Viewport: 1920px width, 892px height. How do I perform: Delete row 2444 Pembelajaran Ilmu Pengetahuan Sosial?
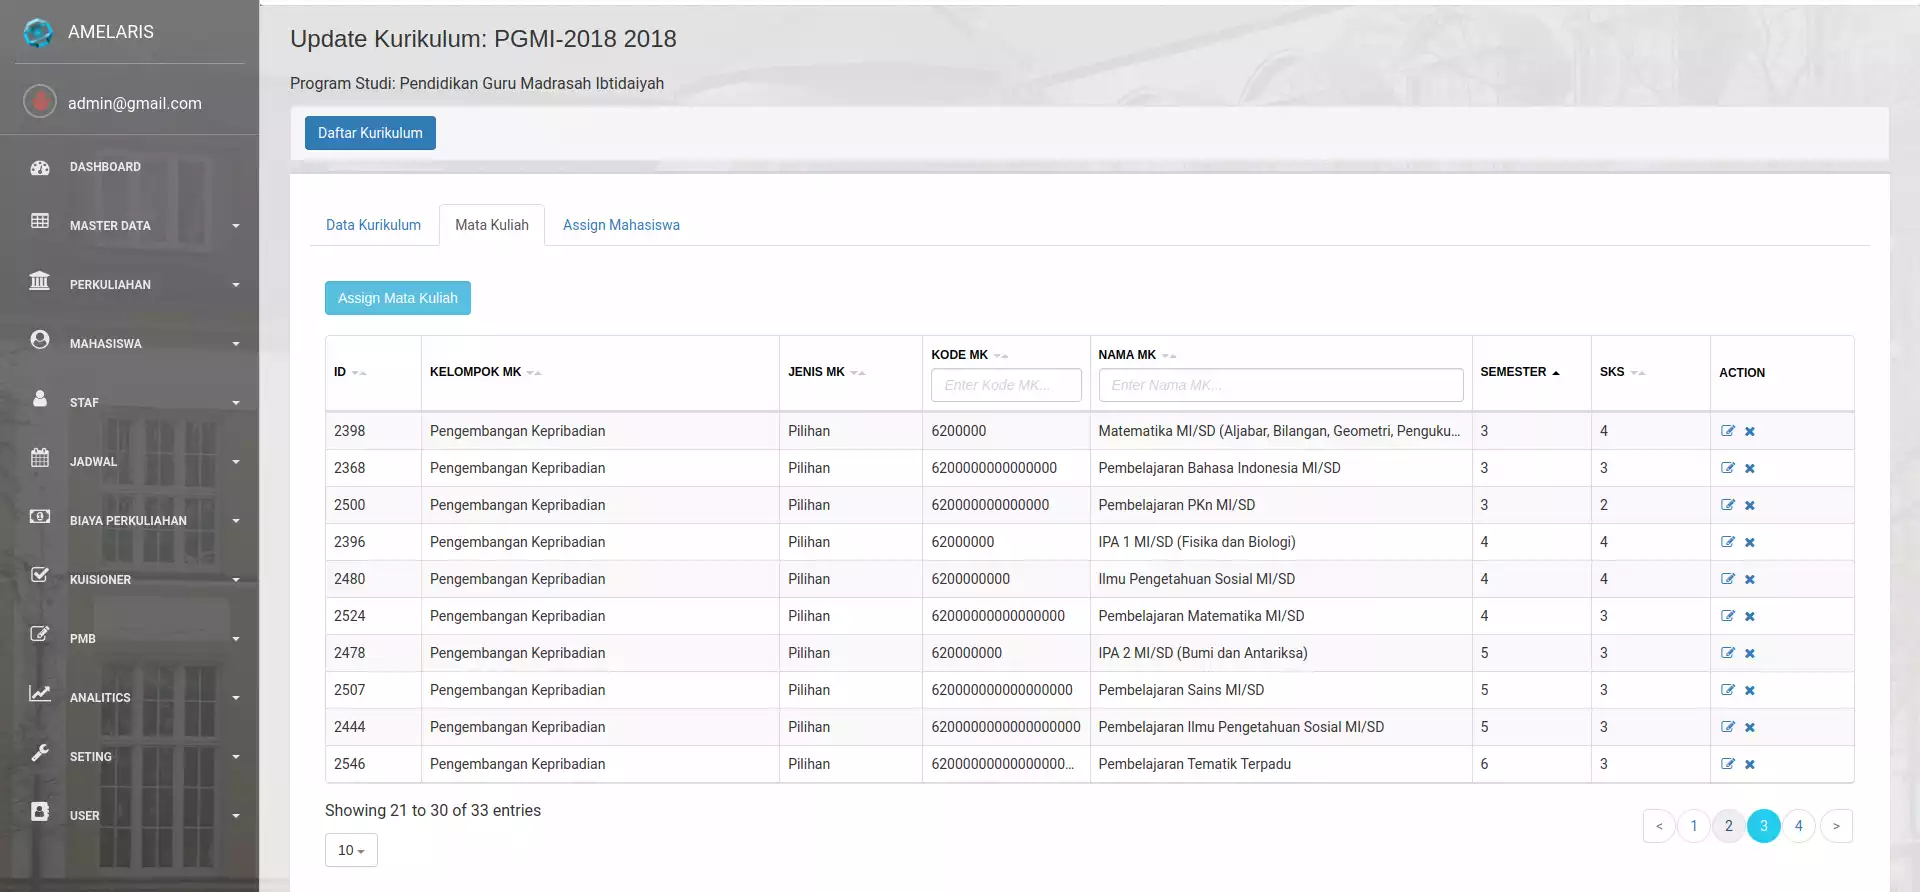(1750, 728)
